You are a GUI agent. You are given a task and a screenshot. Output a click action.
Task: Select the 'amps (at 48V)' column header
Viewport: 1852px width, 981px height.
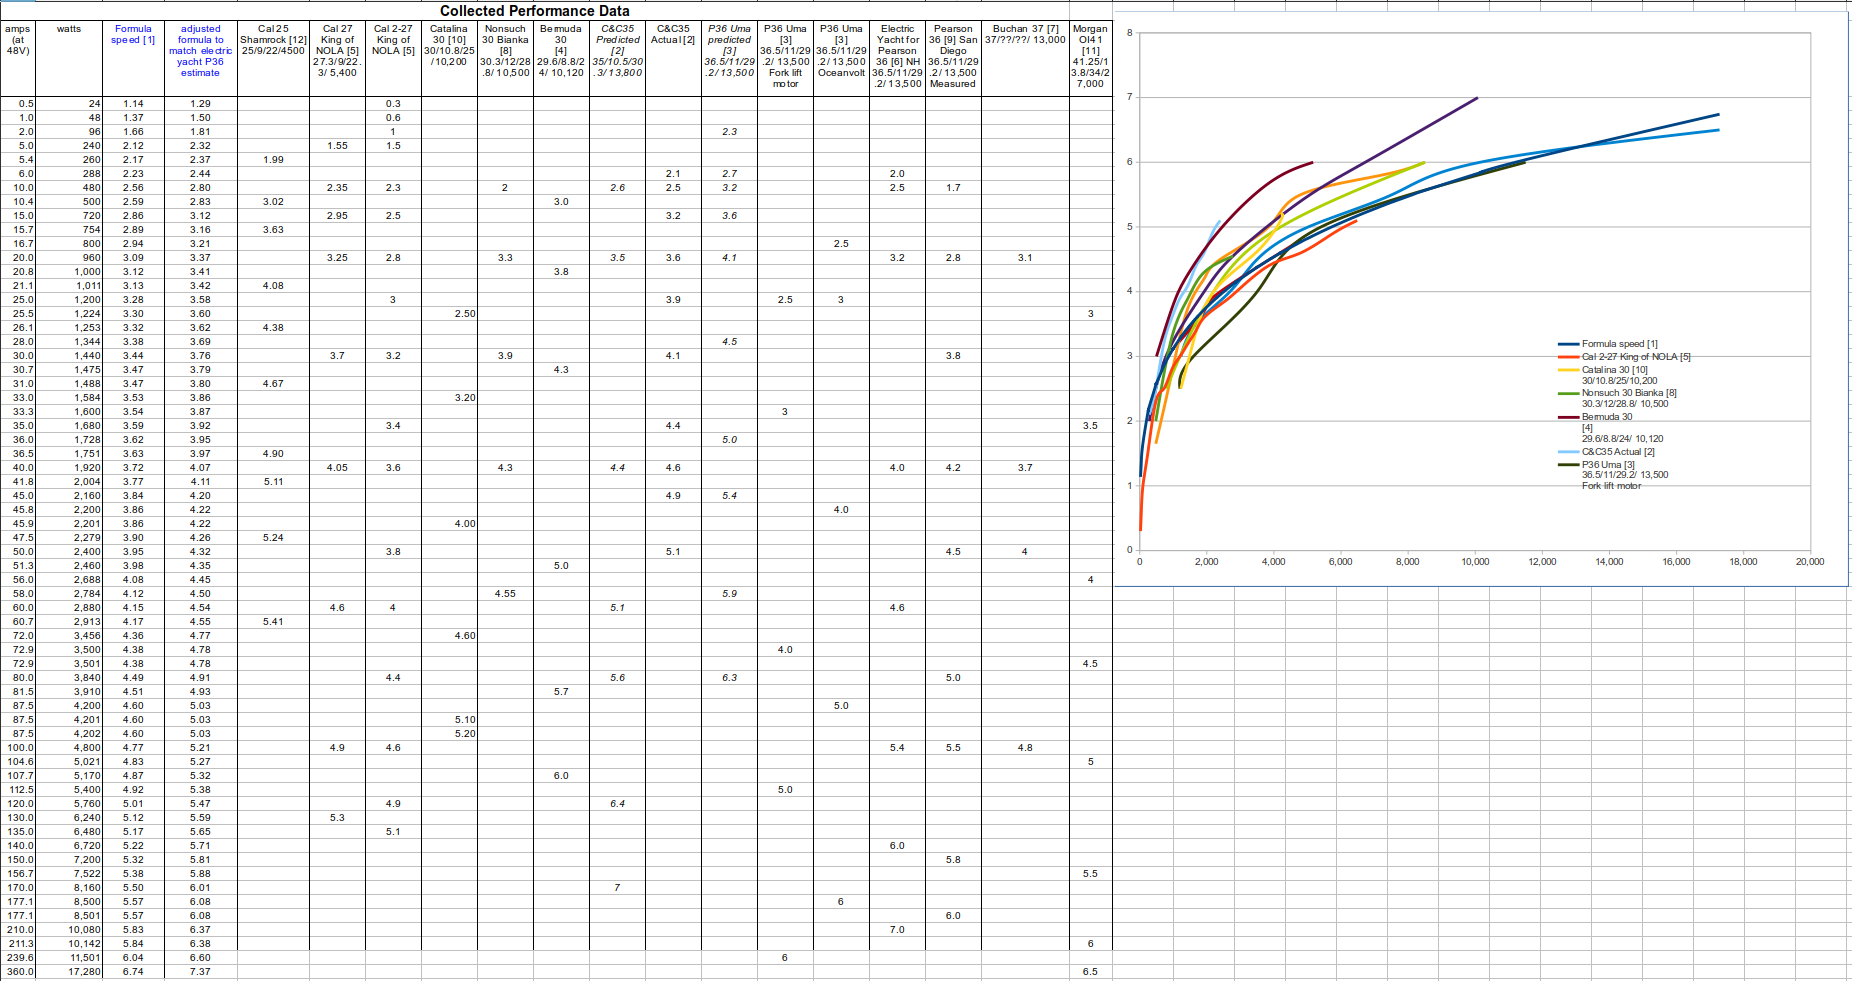click(18, 40)
